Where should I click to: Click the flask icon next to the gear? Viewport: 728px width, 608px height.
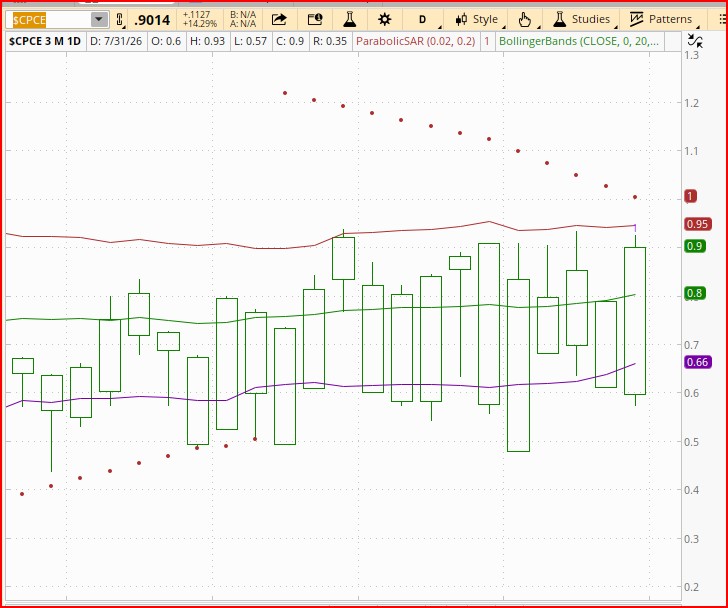pos(349,19)
